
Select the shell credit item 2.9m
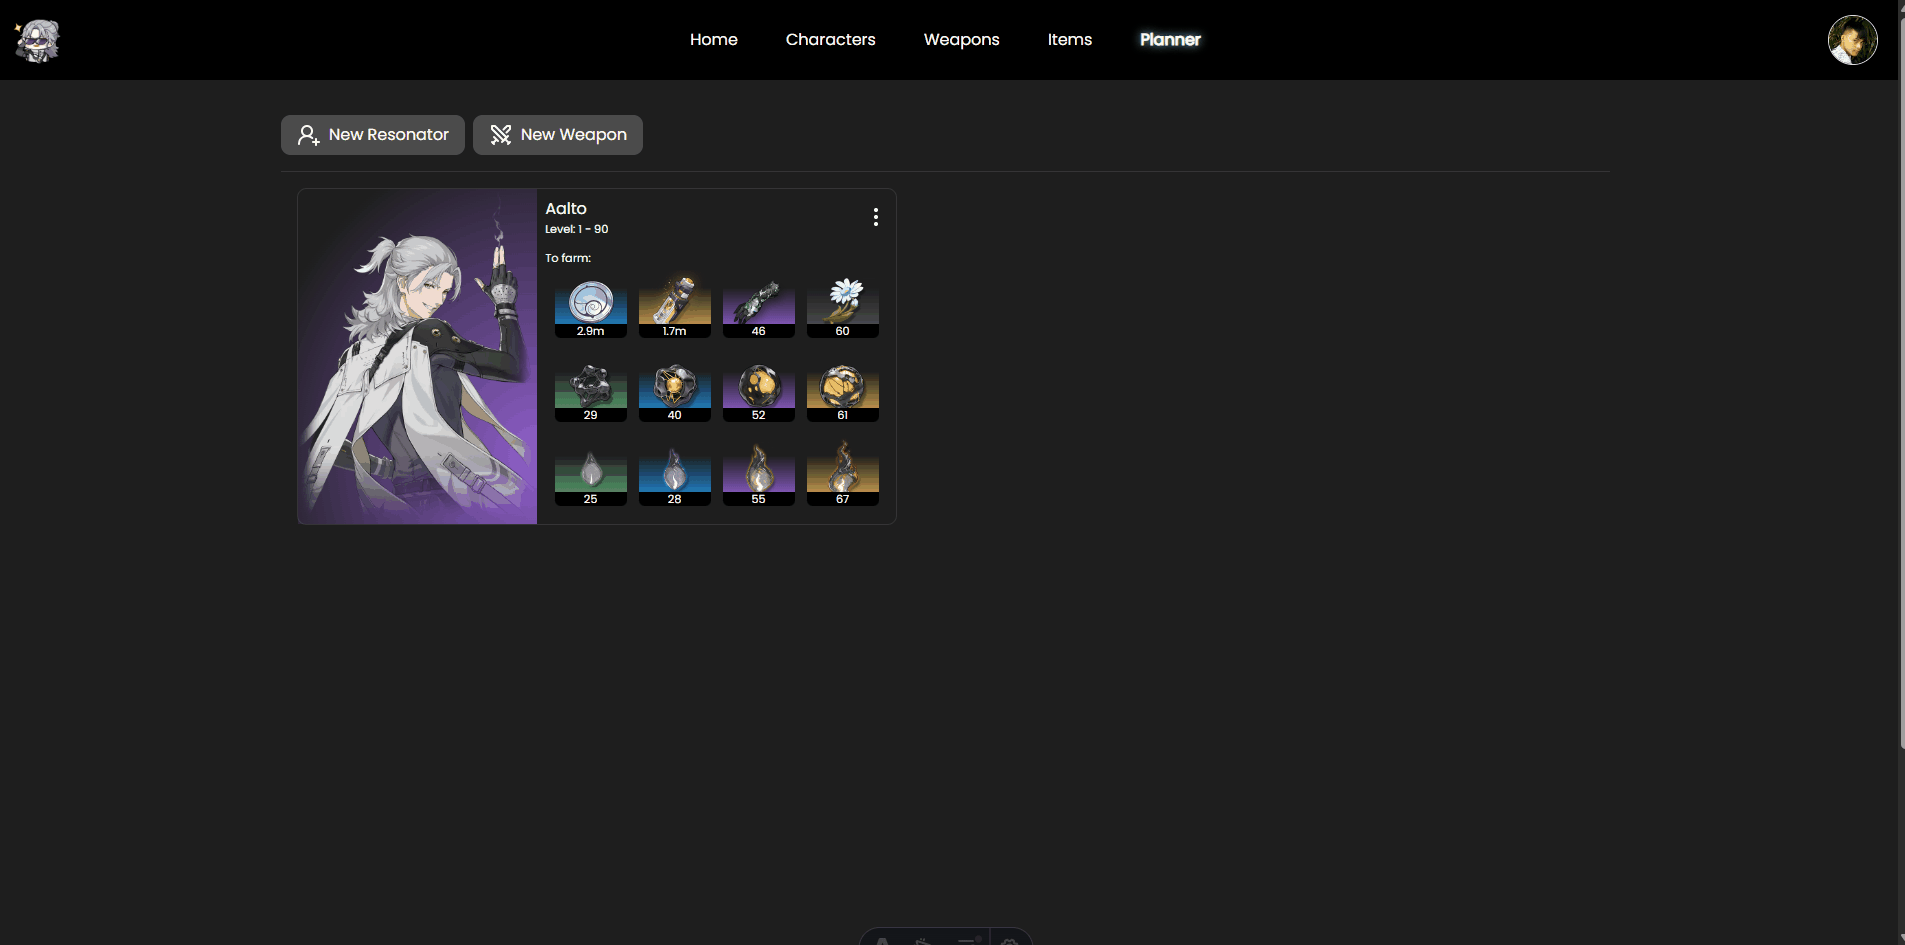[591, 306]
